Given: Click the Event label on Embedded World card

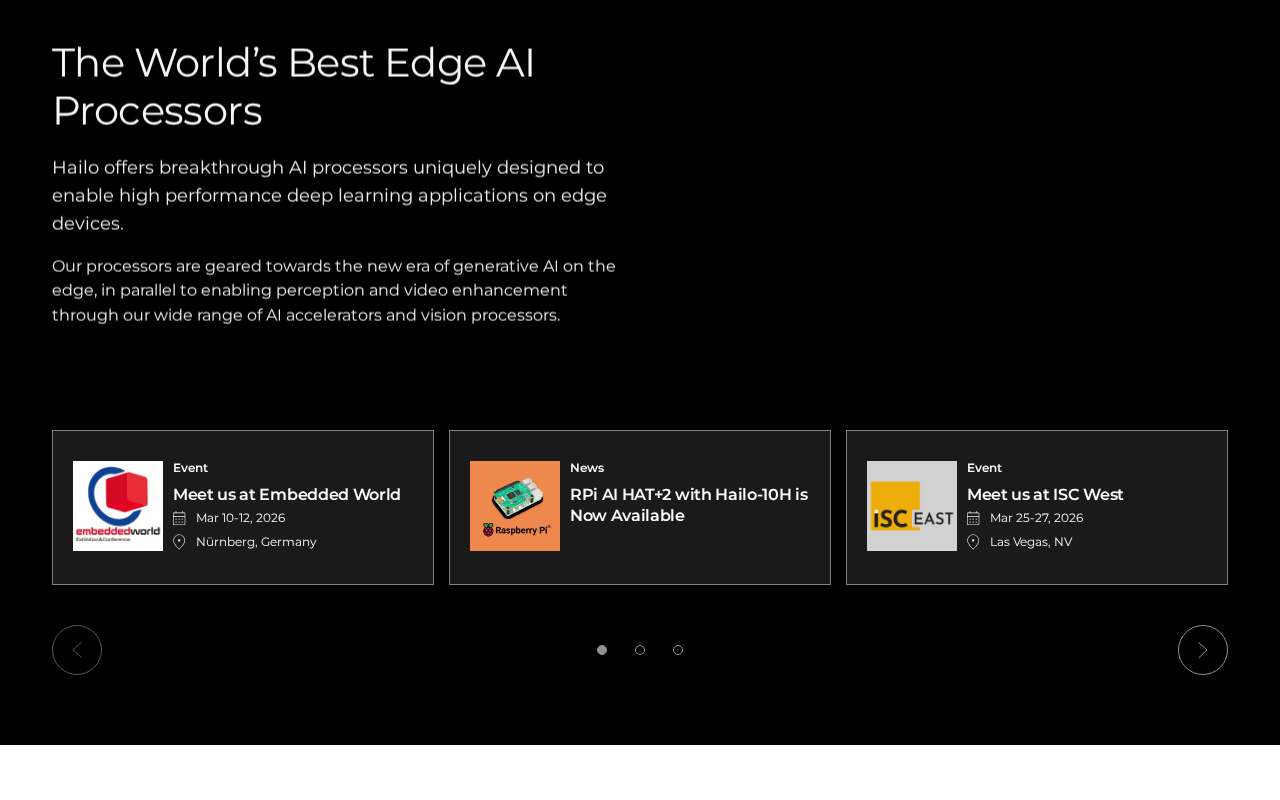Looking at the screenshot, I should pos(190,468).
